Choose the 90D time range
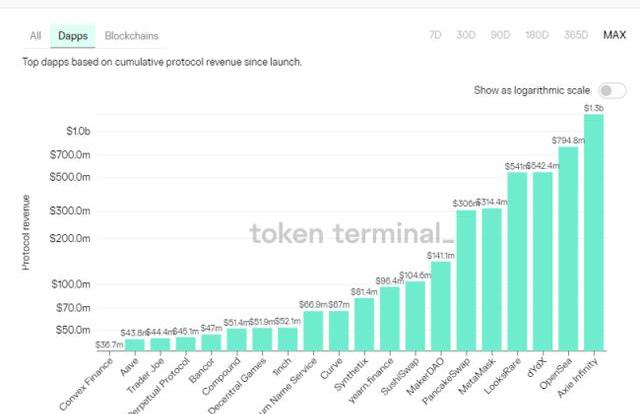640x414 pixels. (498, 35)
